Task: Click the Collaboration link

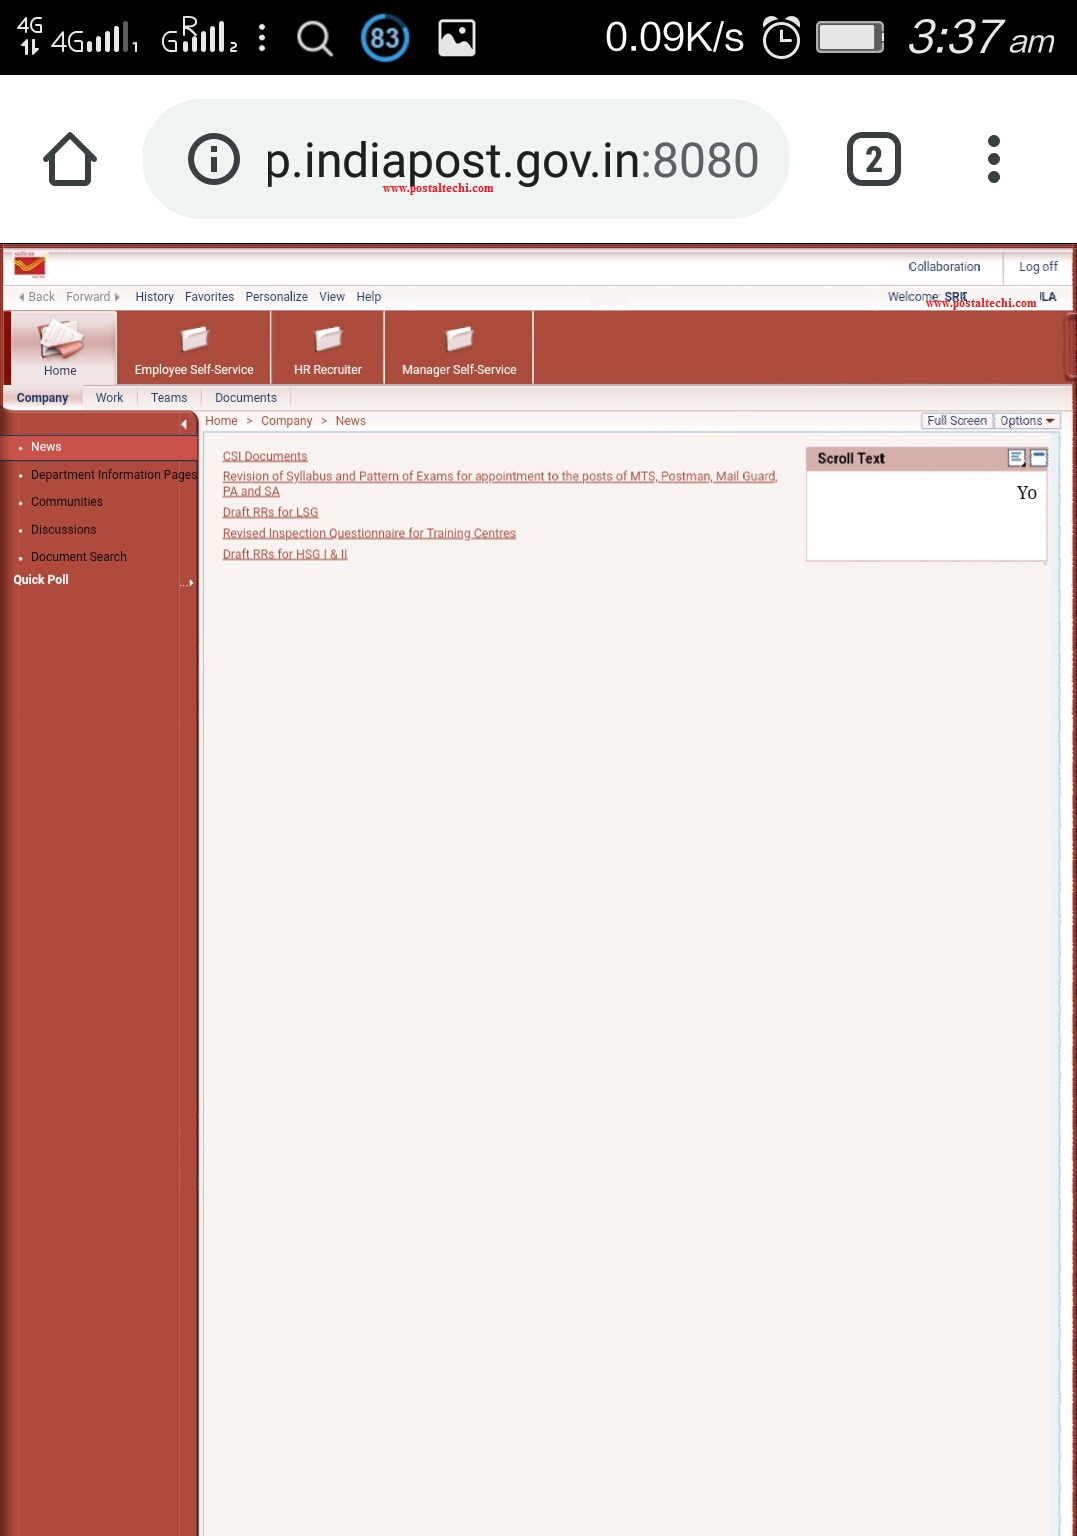Action: pyautogui.click(x=944, y=267)
